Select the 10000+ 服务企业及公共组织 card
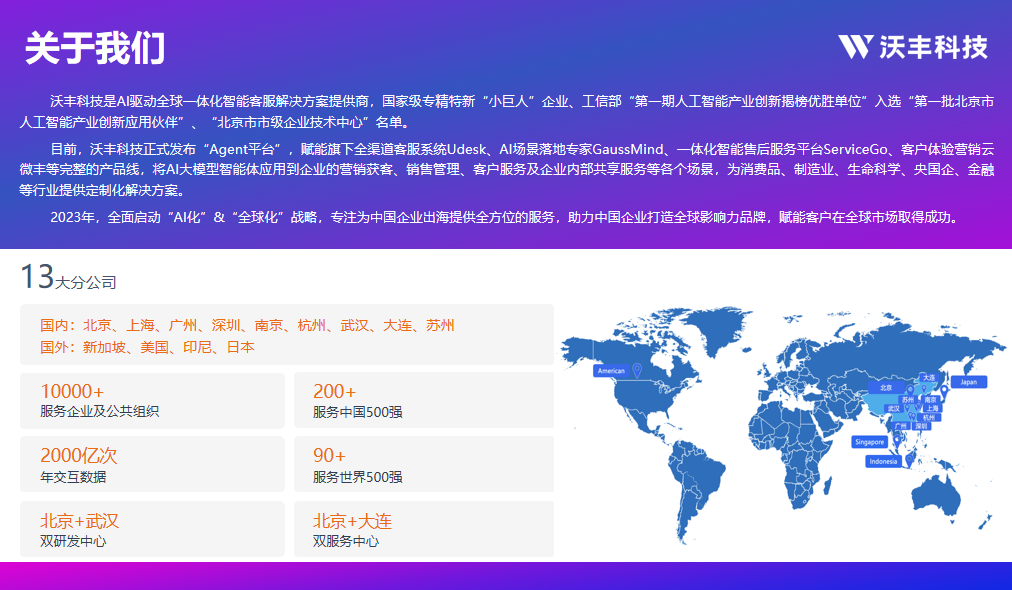The image size is (1012, 590). pos(152,400)
